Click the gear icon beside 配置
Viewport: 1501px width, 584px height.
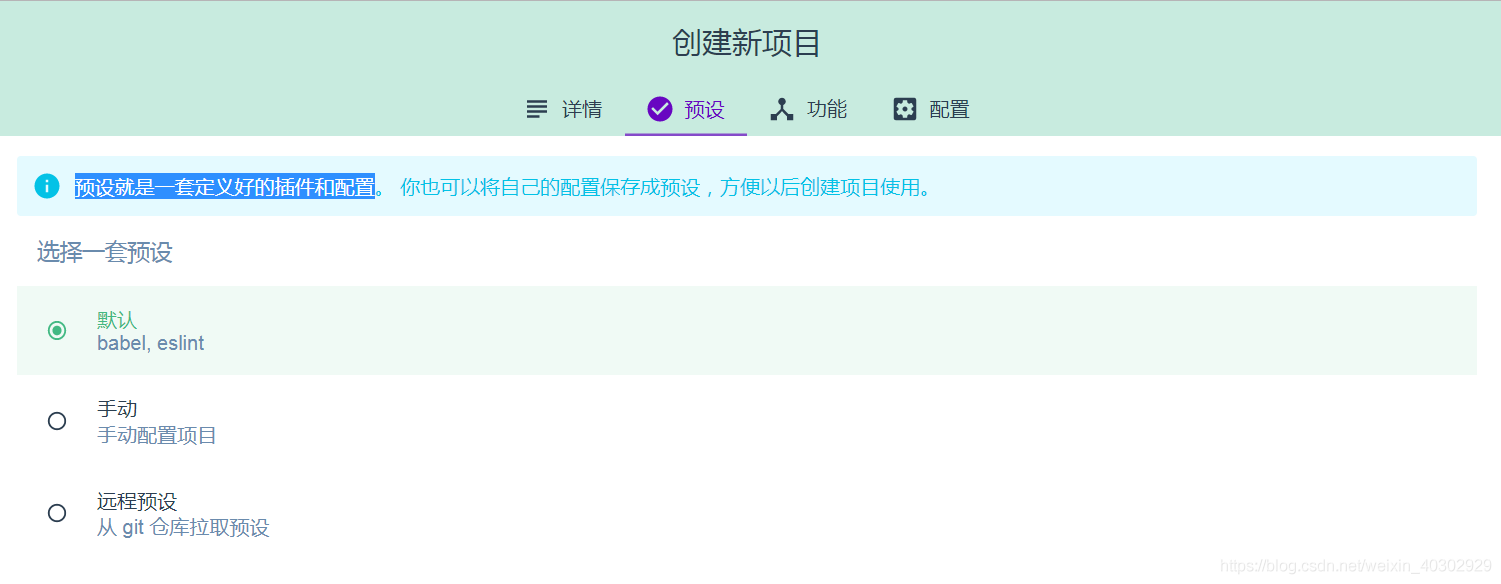(905, 109)
